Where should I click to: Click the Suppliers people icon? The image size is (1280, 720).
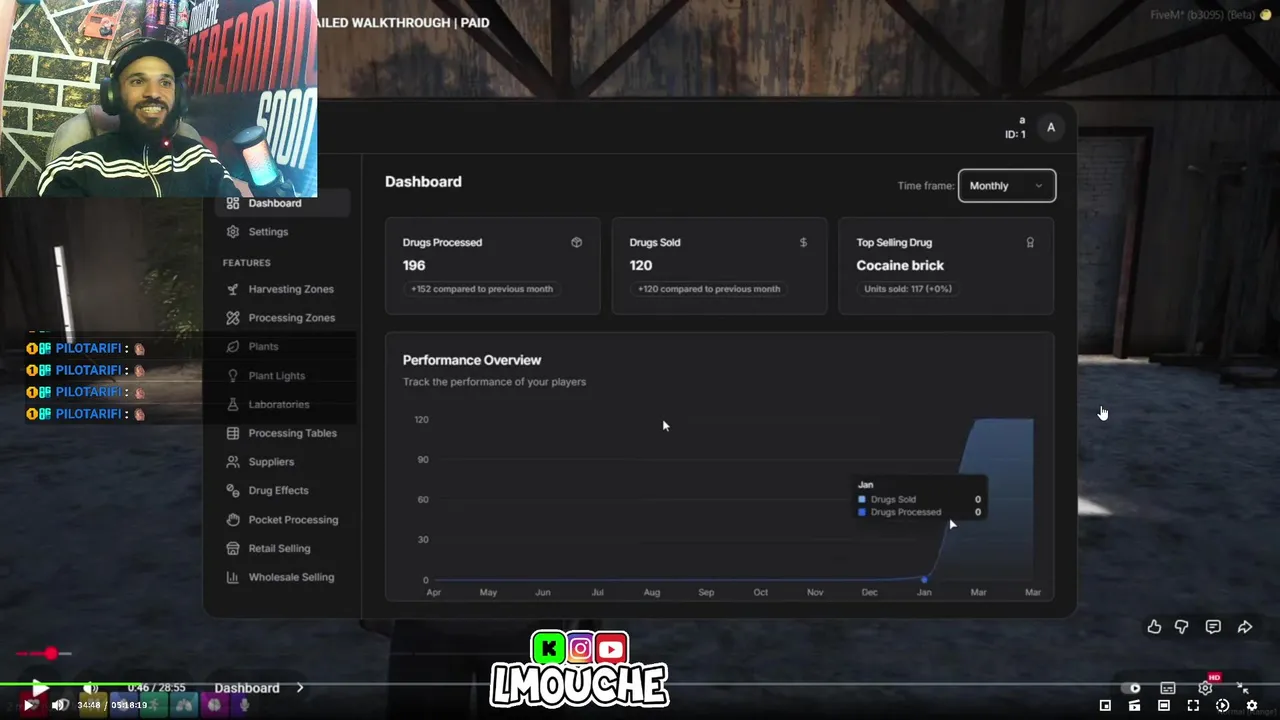click(232, 462)
